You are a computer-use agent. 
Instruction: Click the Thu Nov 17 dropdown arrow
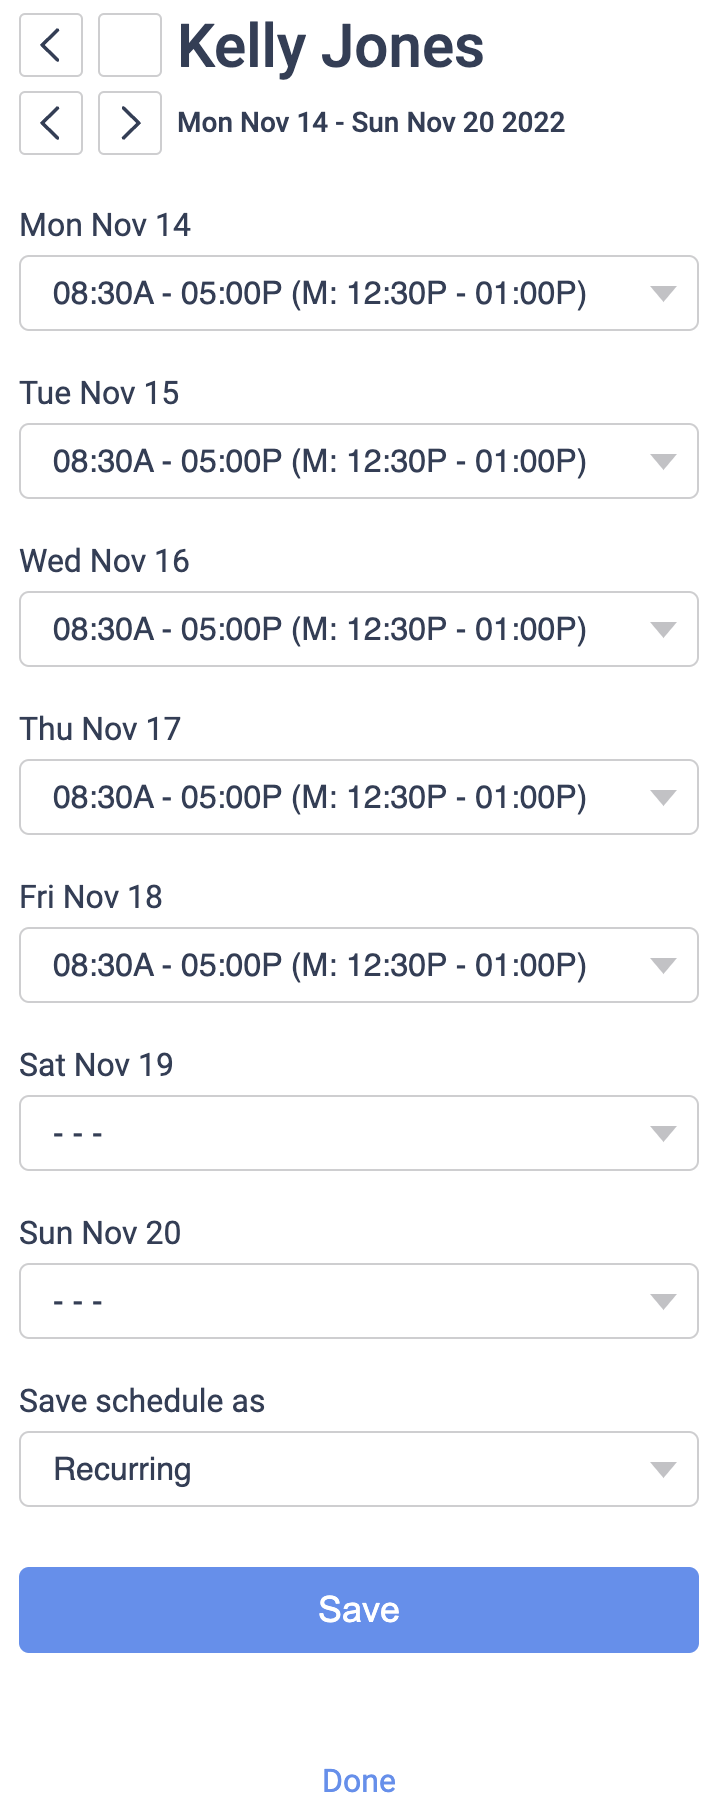tap(663, 797)
